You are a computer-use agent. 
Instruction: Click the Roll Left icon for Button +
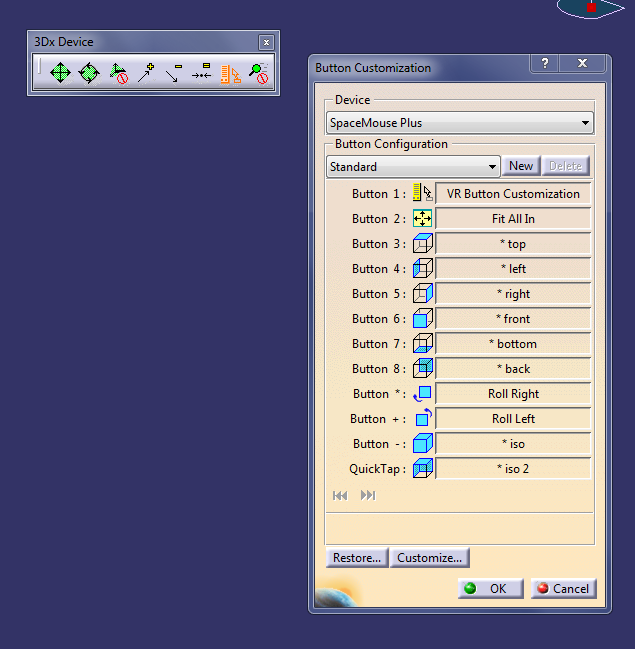(423, 418)
